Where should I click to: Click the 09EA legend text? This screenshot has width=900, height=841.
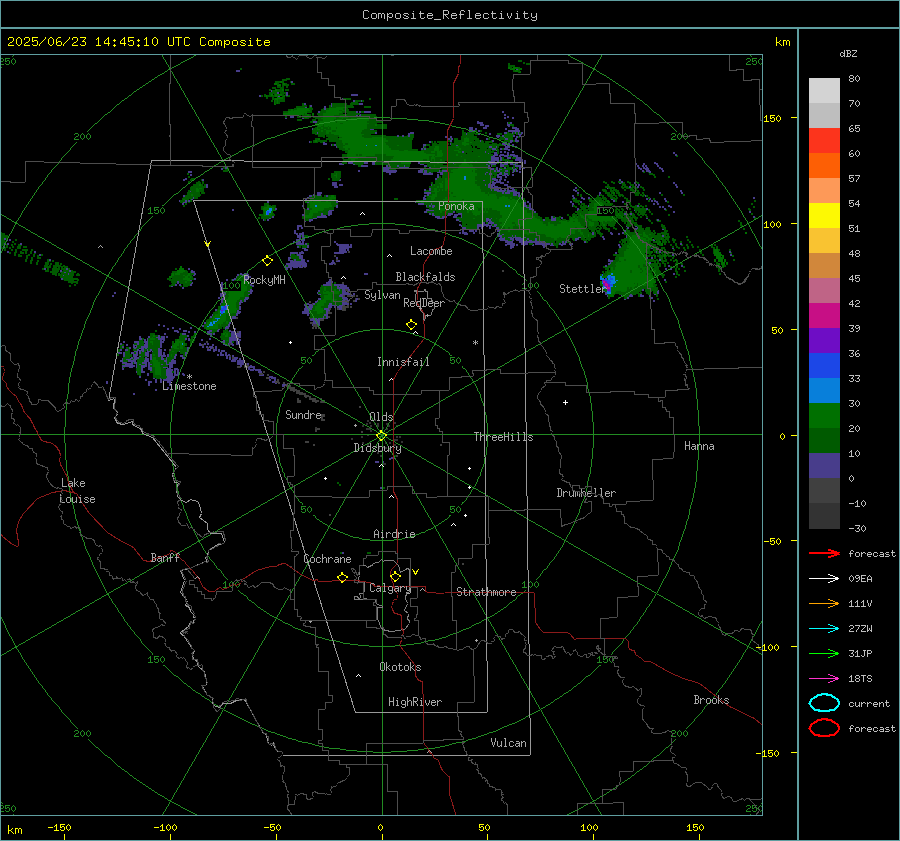click(x=860, y=579)
